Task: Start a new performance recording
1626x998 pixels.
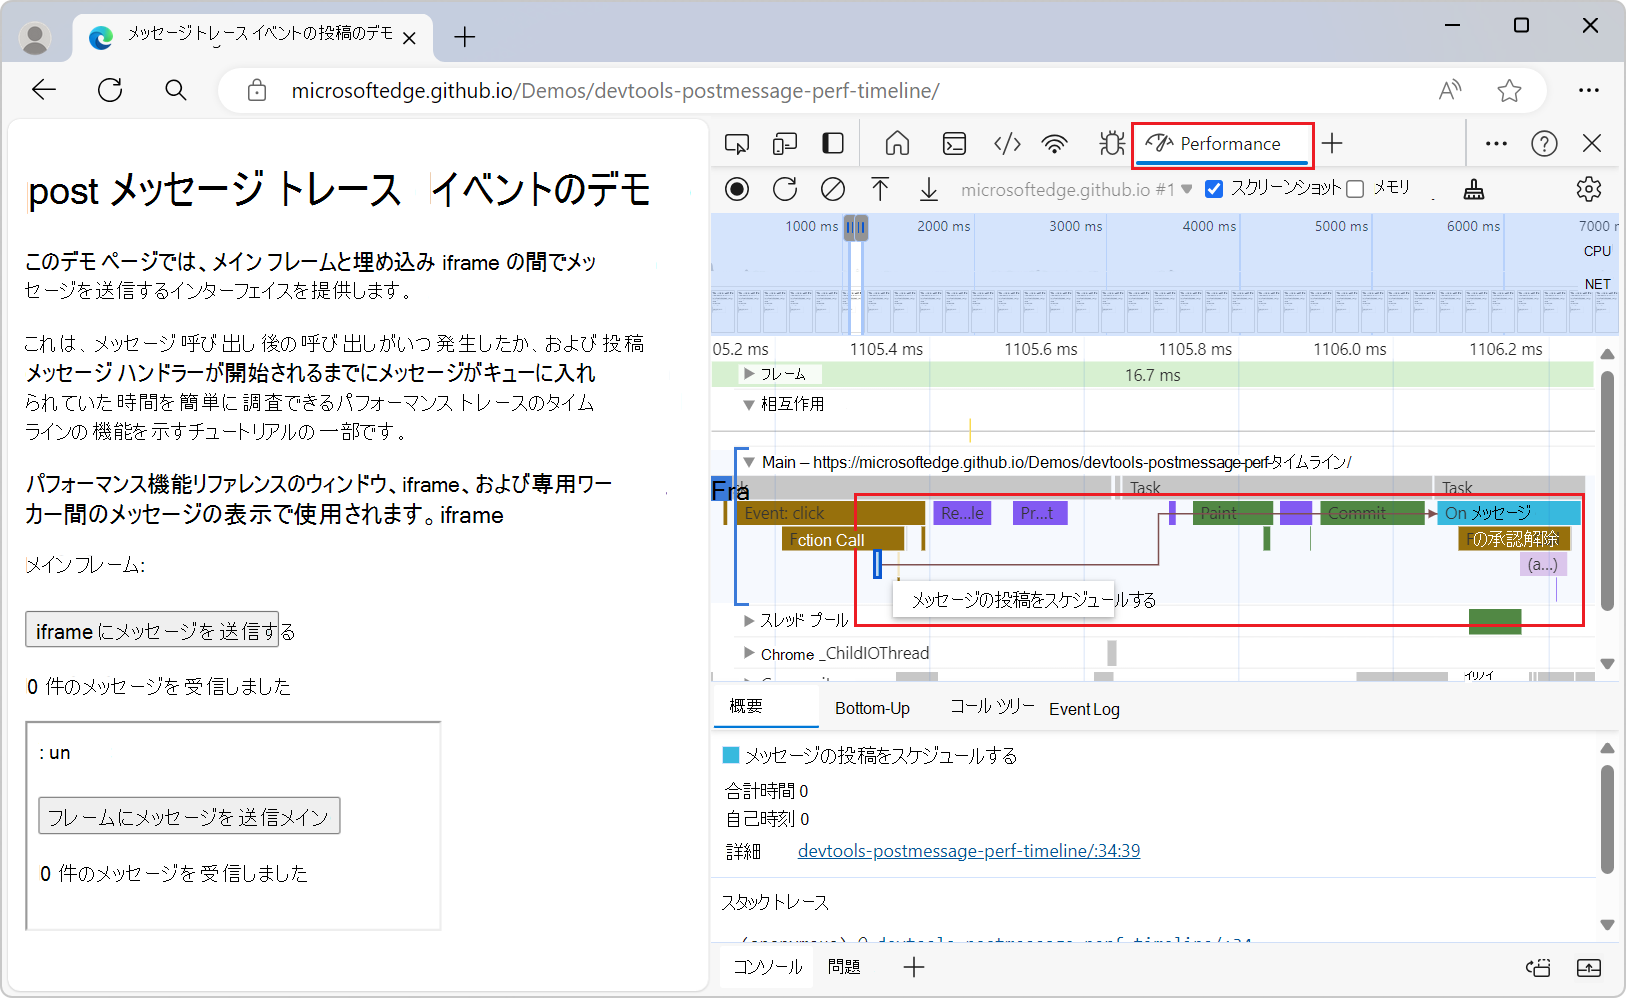Action: pos(737,189)
